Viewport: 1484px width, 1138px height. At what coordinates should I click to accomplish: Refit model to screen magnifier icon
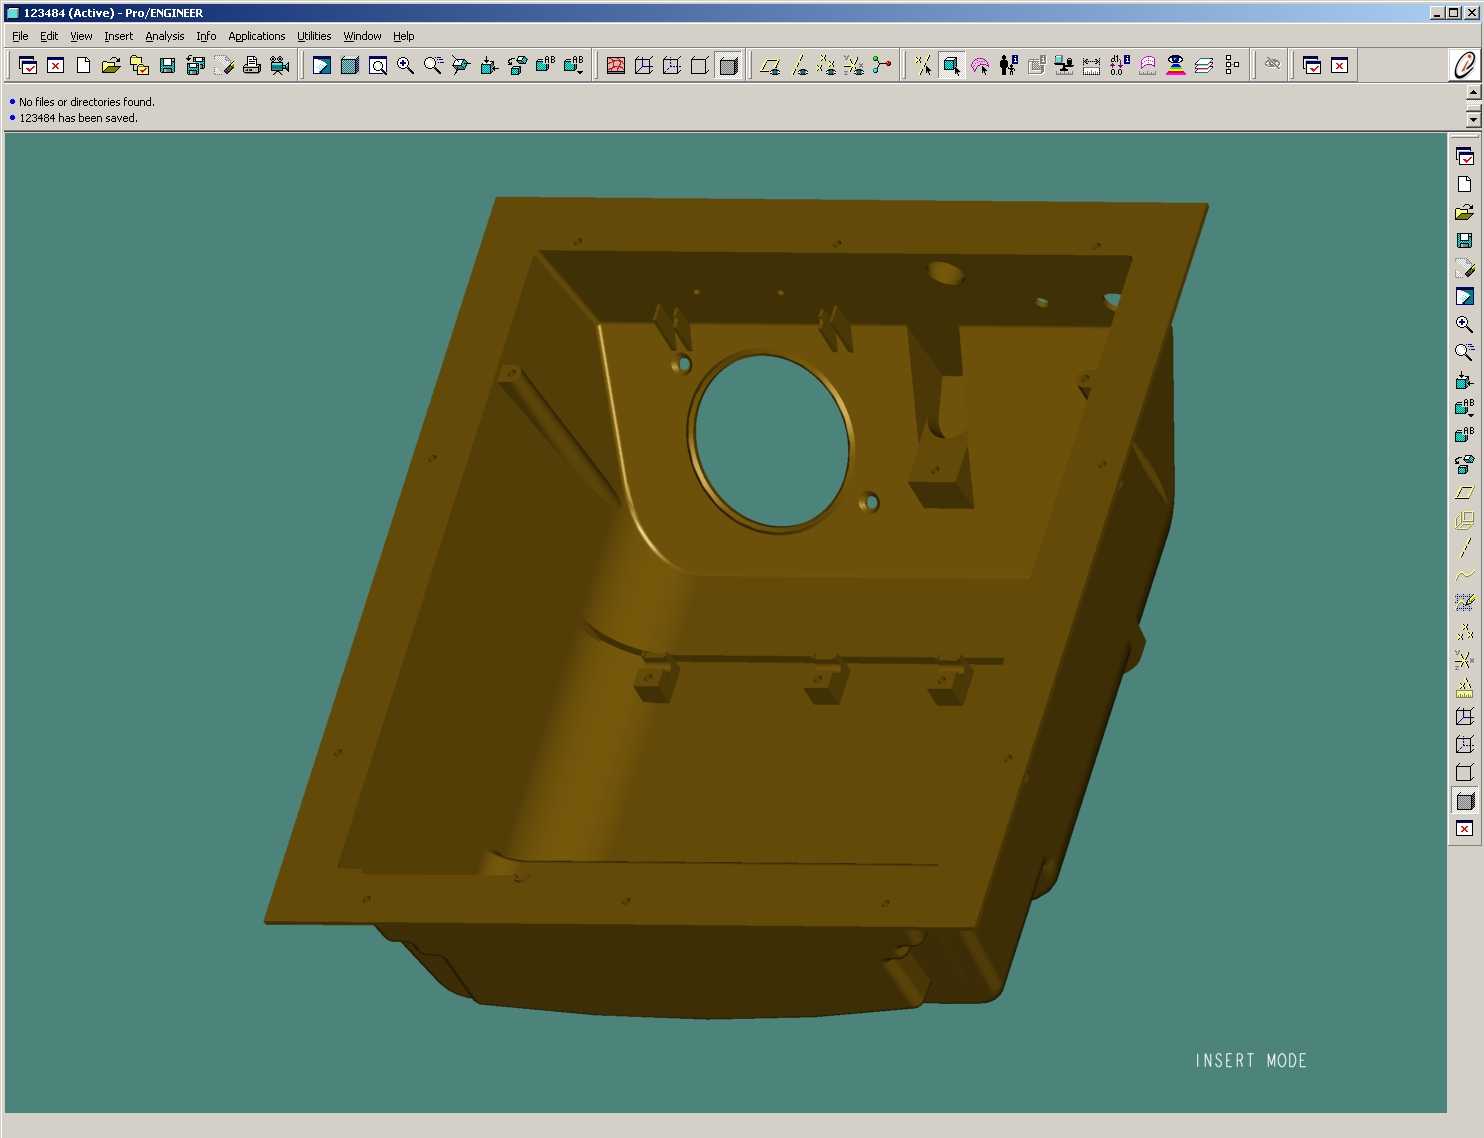(x=378, y=66)
